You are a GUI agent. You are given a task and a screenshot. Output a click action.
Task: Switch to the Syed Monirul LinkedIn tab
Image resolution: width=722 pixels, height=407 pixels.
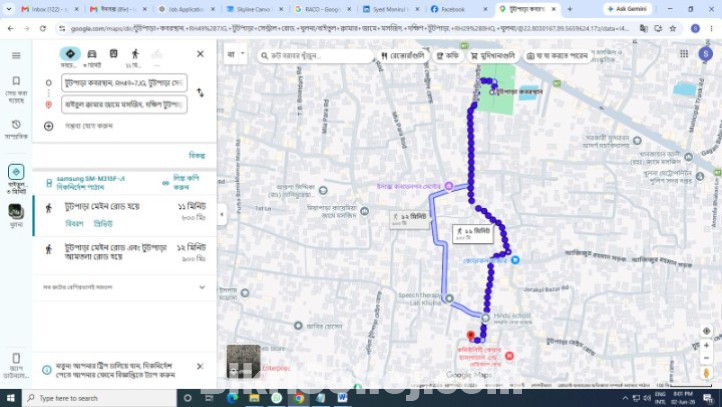pos(390,9)
